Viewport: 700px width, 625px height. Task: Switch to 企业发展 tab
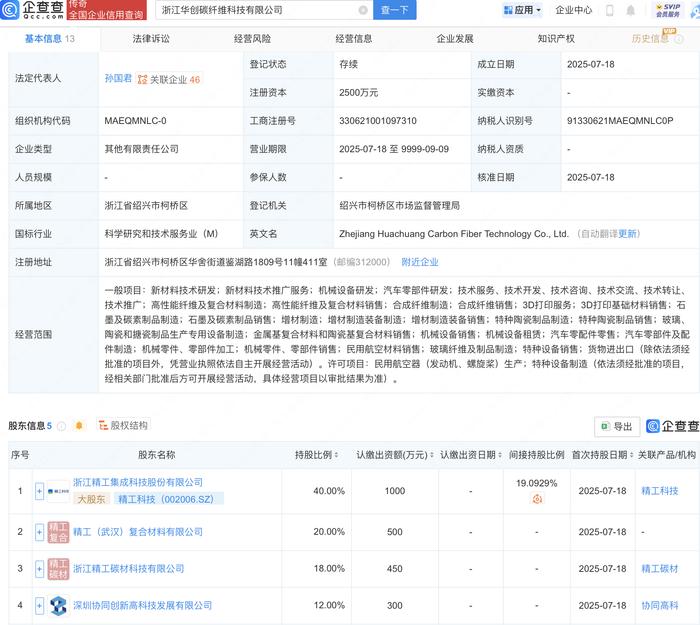455,39
